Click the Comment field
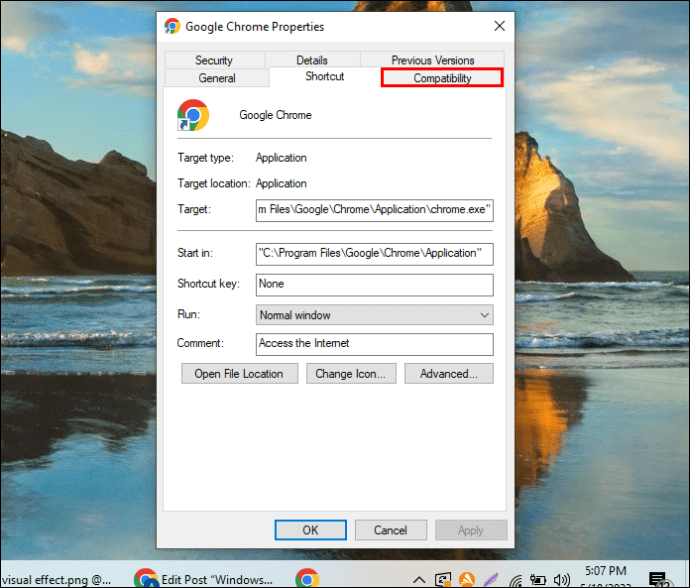The height and width of the screenshot is (588, 690). [374, 344]
